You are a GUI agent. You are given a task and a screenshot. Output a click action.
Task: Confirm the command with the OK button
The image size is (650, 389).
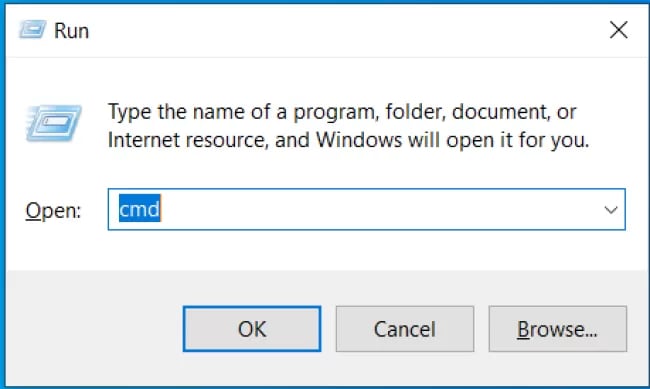[x=252, y=329]
